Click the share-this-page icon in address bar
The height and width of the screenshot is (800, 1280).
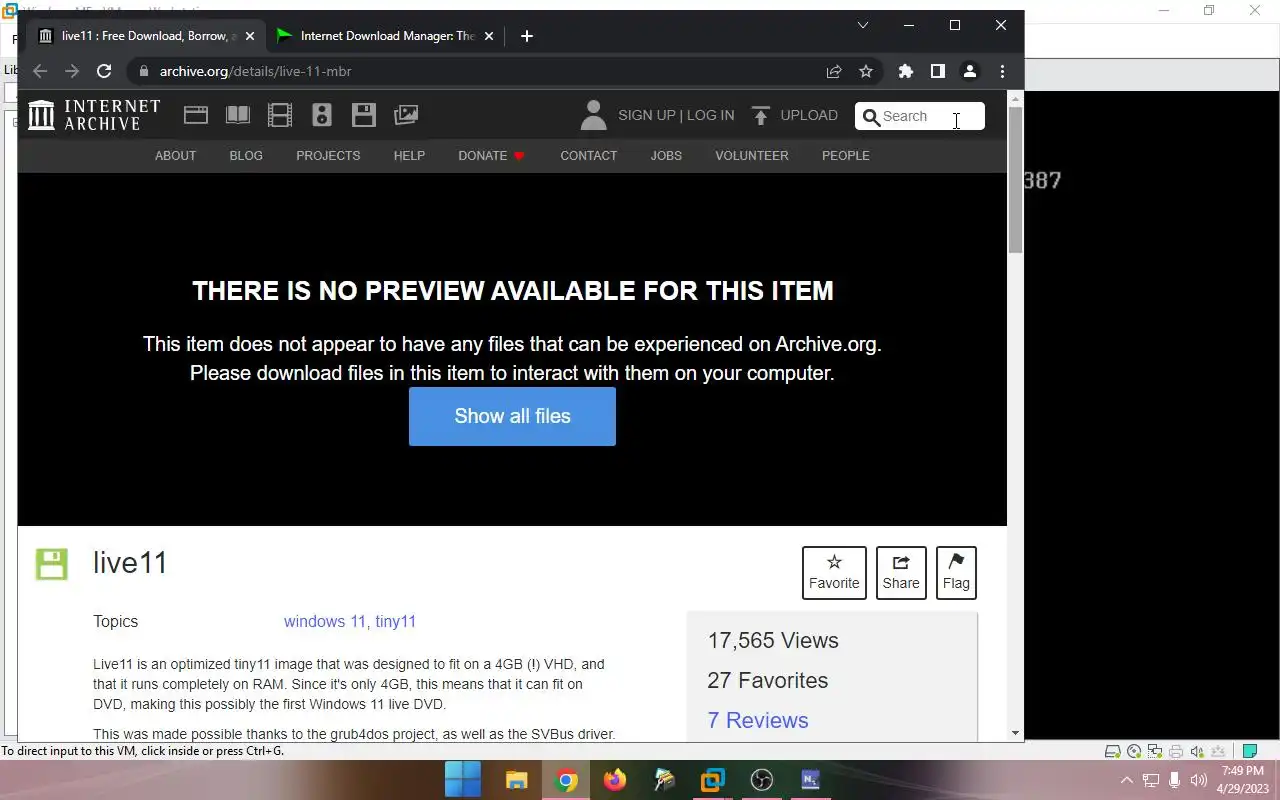point(834,71)
